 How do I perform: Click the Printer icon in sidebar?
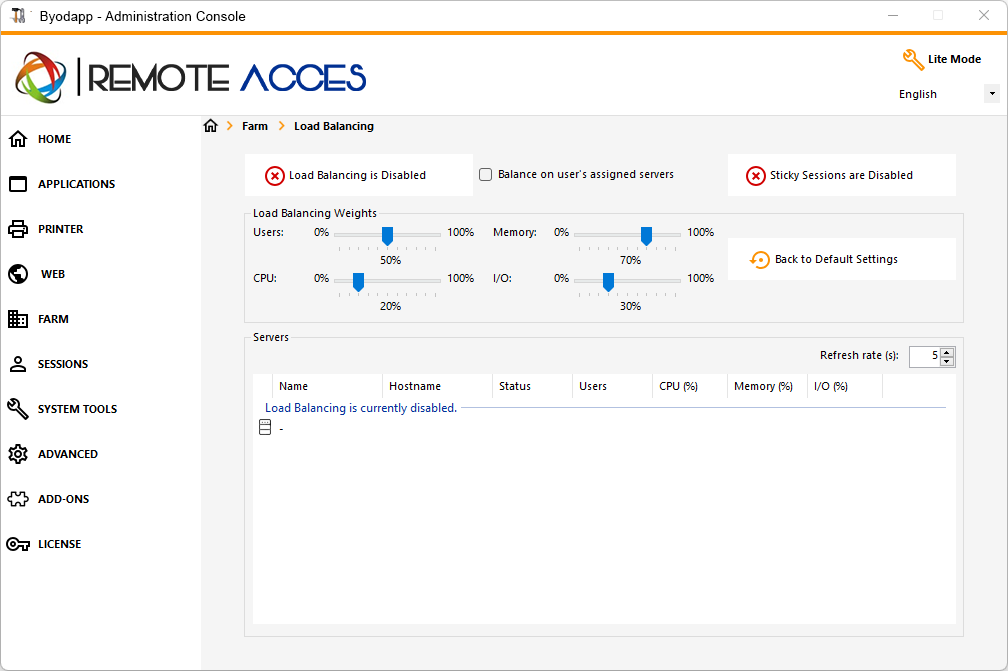click(x=18, y=229)
